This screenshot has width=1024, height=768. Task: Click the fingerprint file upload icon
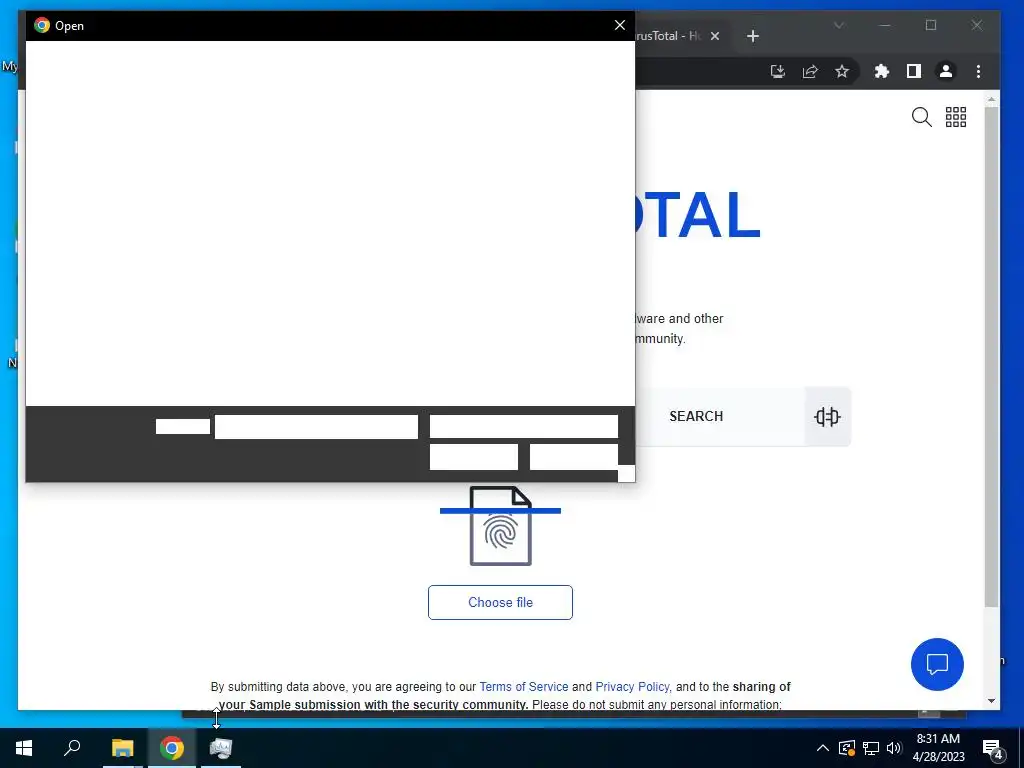click(501, 526)
